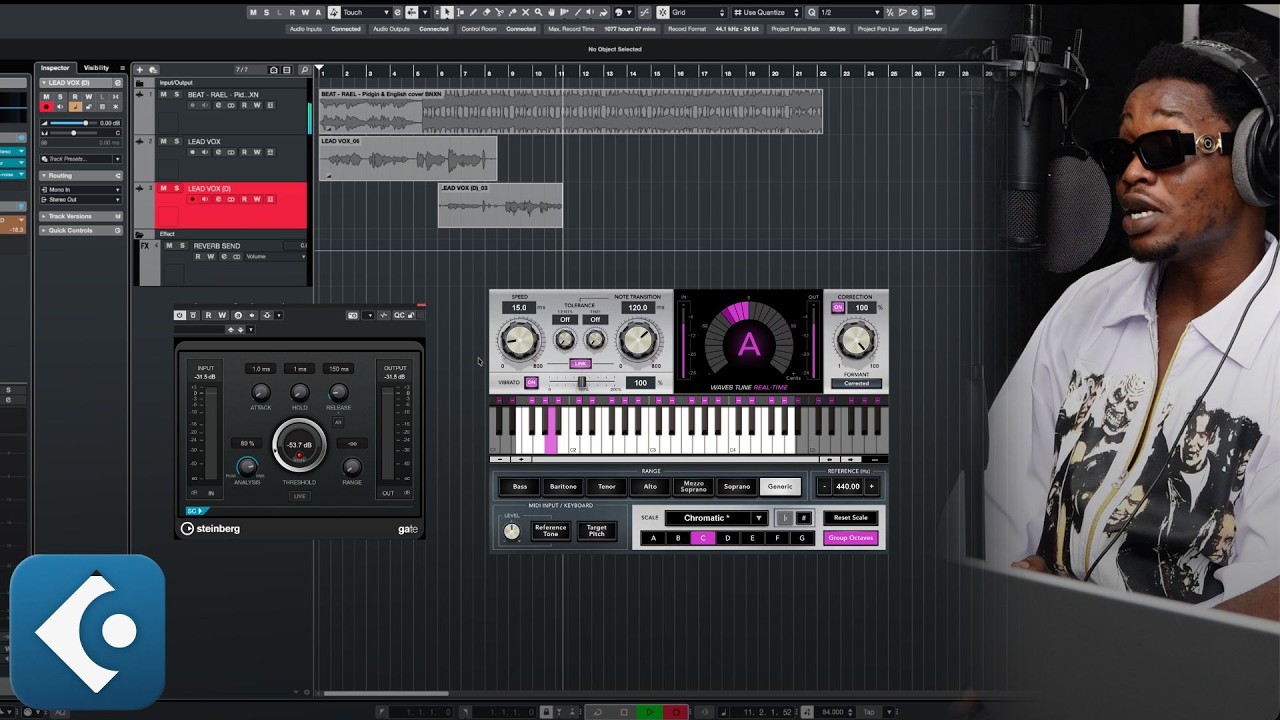Open the Mono In input routing dropdown

pyautogui.click(x=81, y=189)
